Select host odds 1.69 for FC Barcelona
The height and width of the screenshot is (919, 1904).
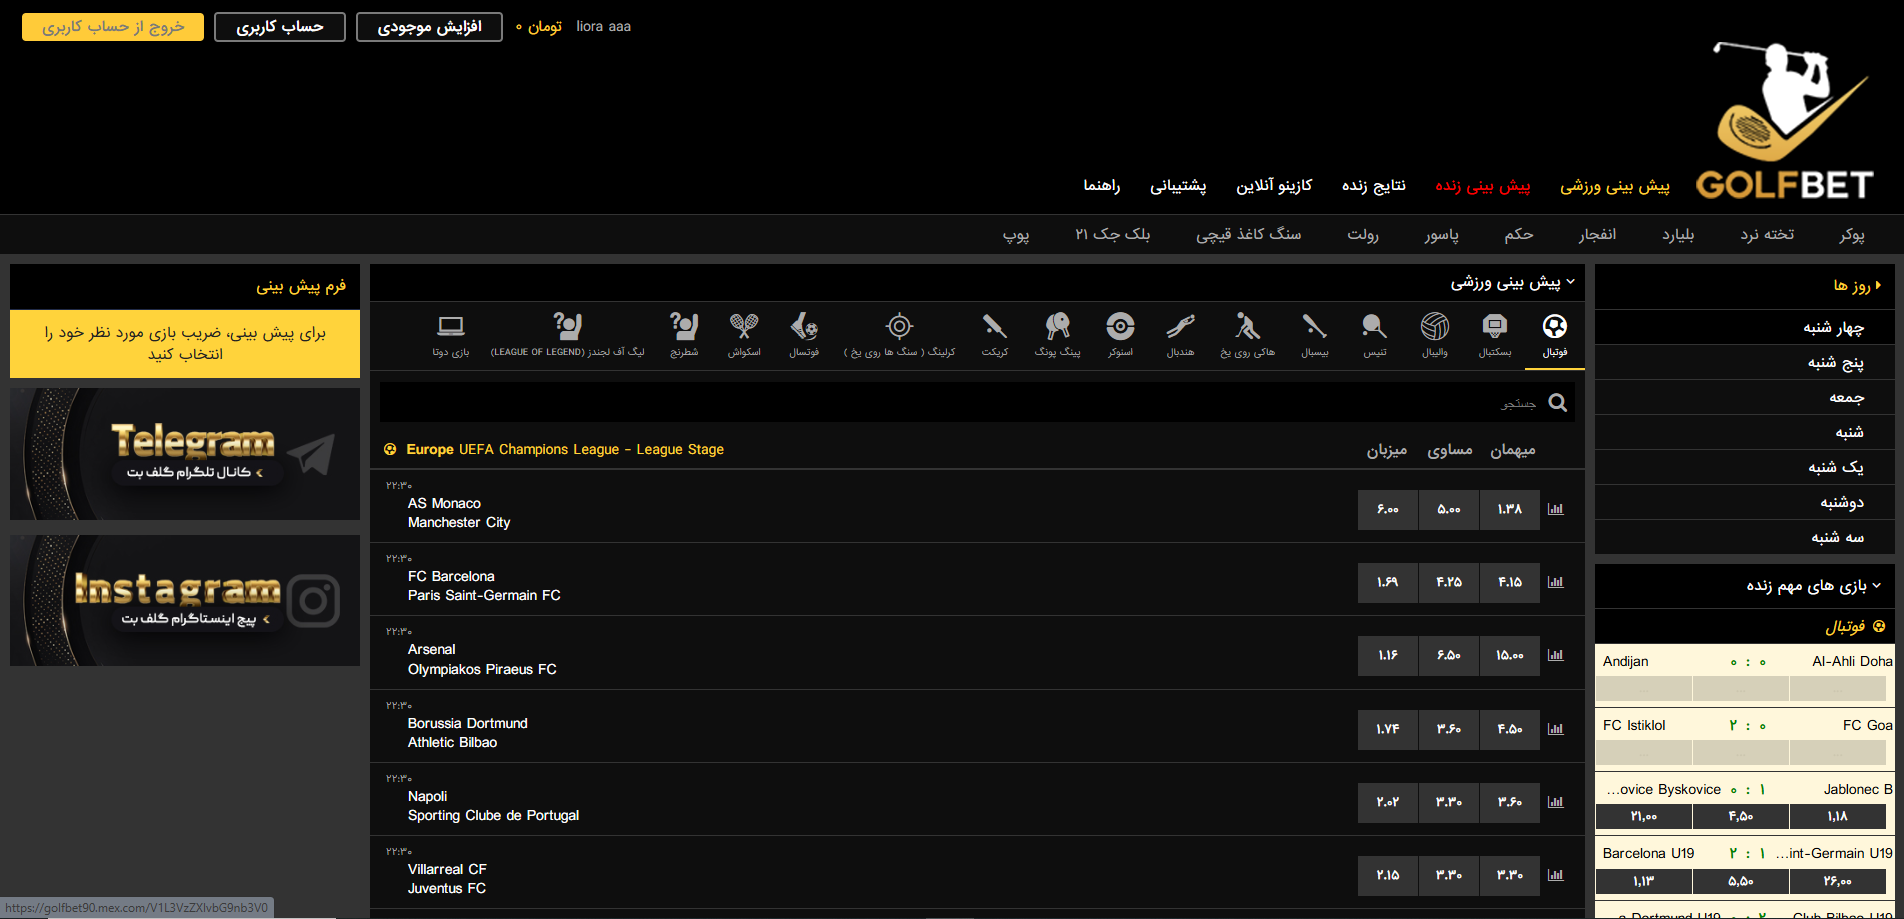[1387, 582]
